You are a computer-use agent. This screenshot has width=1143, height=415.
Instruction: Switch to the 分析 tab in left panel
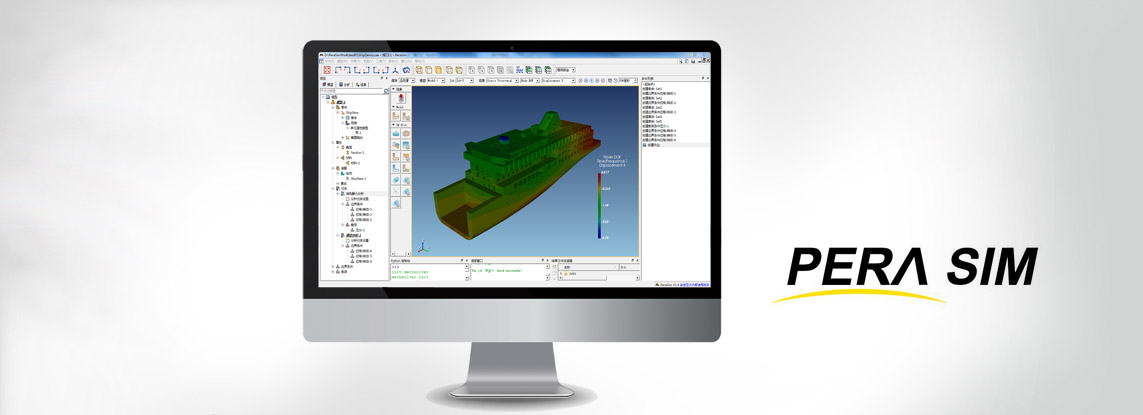coord(344,85)
